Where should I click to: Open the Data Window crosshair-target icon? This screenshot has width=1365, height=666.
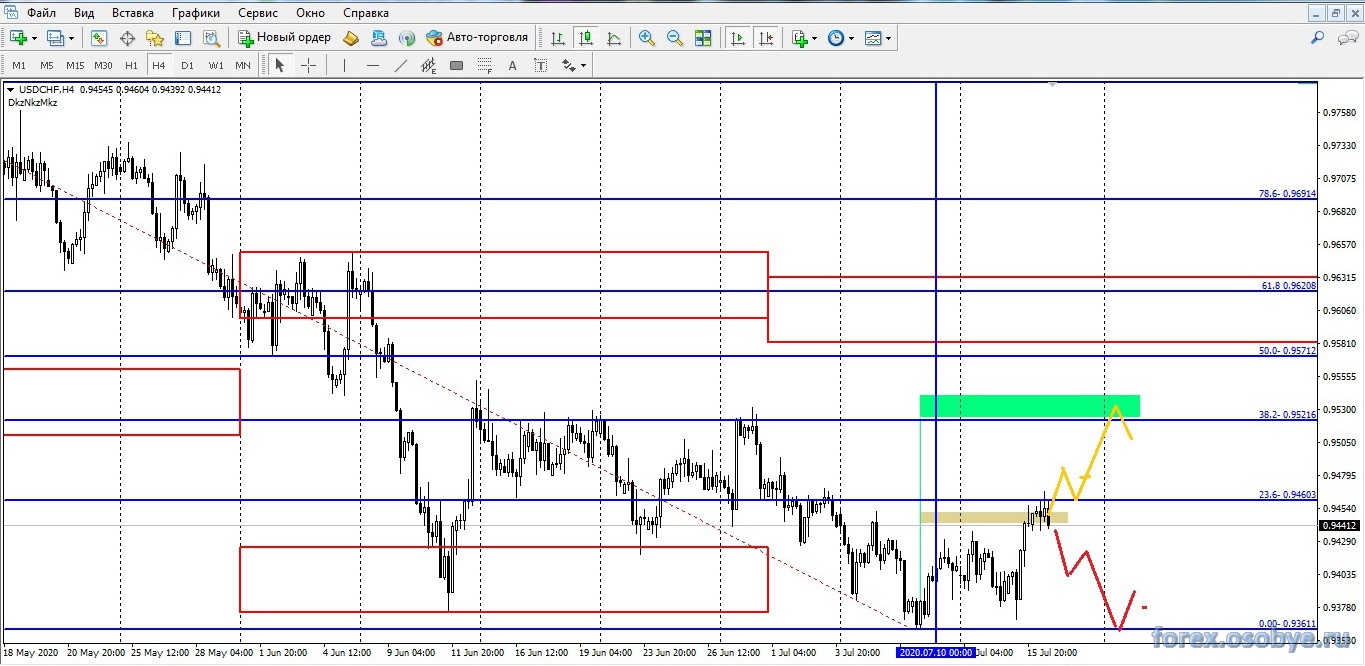coord(127,38)
